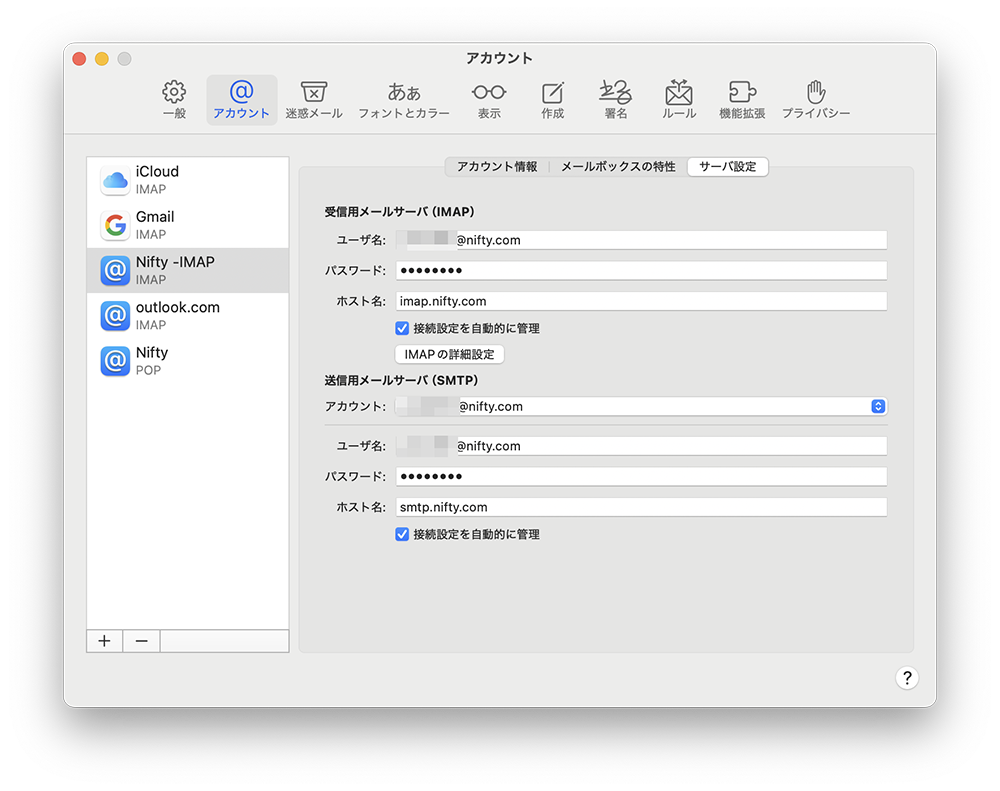
Task: Open the 一般 (General) preferences pane
Action: (174, 100)
